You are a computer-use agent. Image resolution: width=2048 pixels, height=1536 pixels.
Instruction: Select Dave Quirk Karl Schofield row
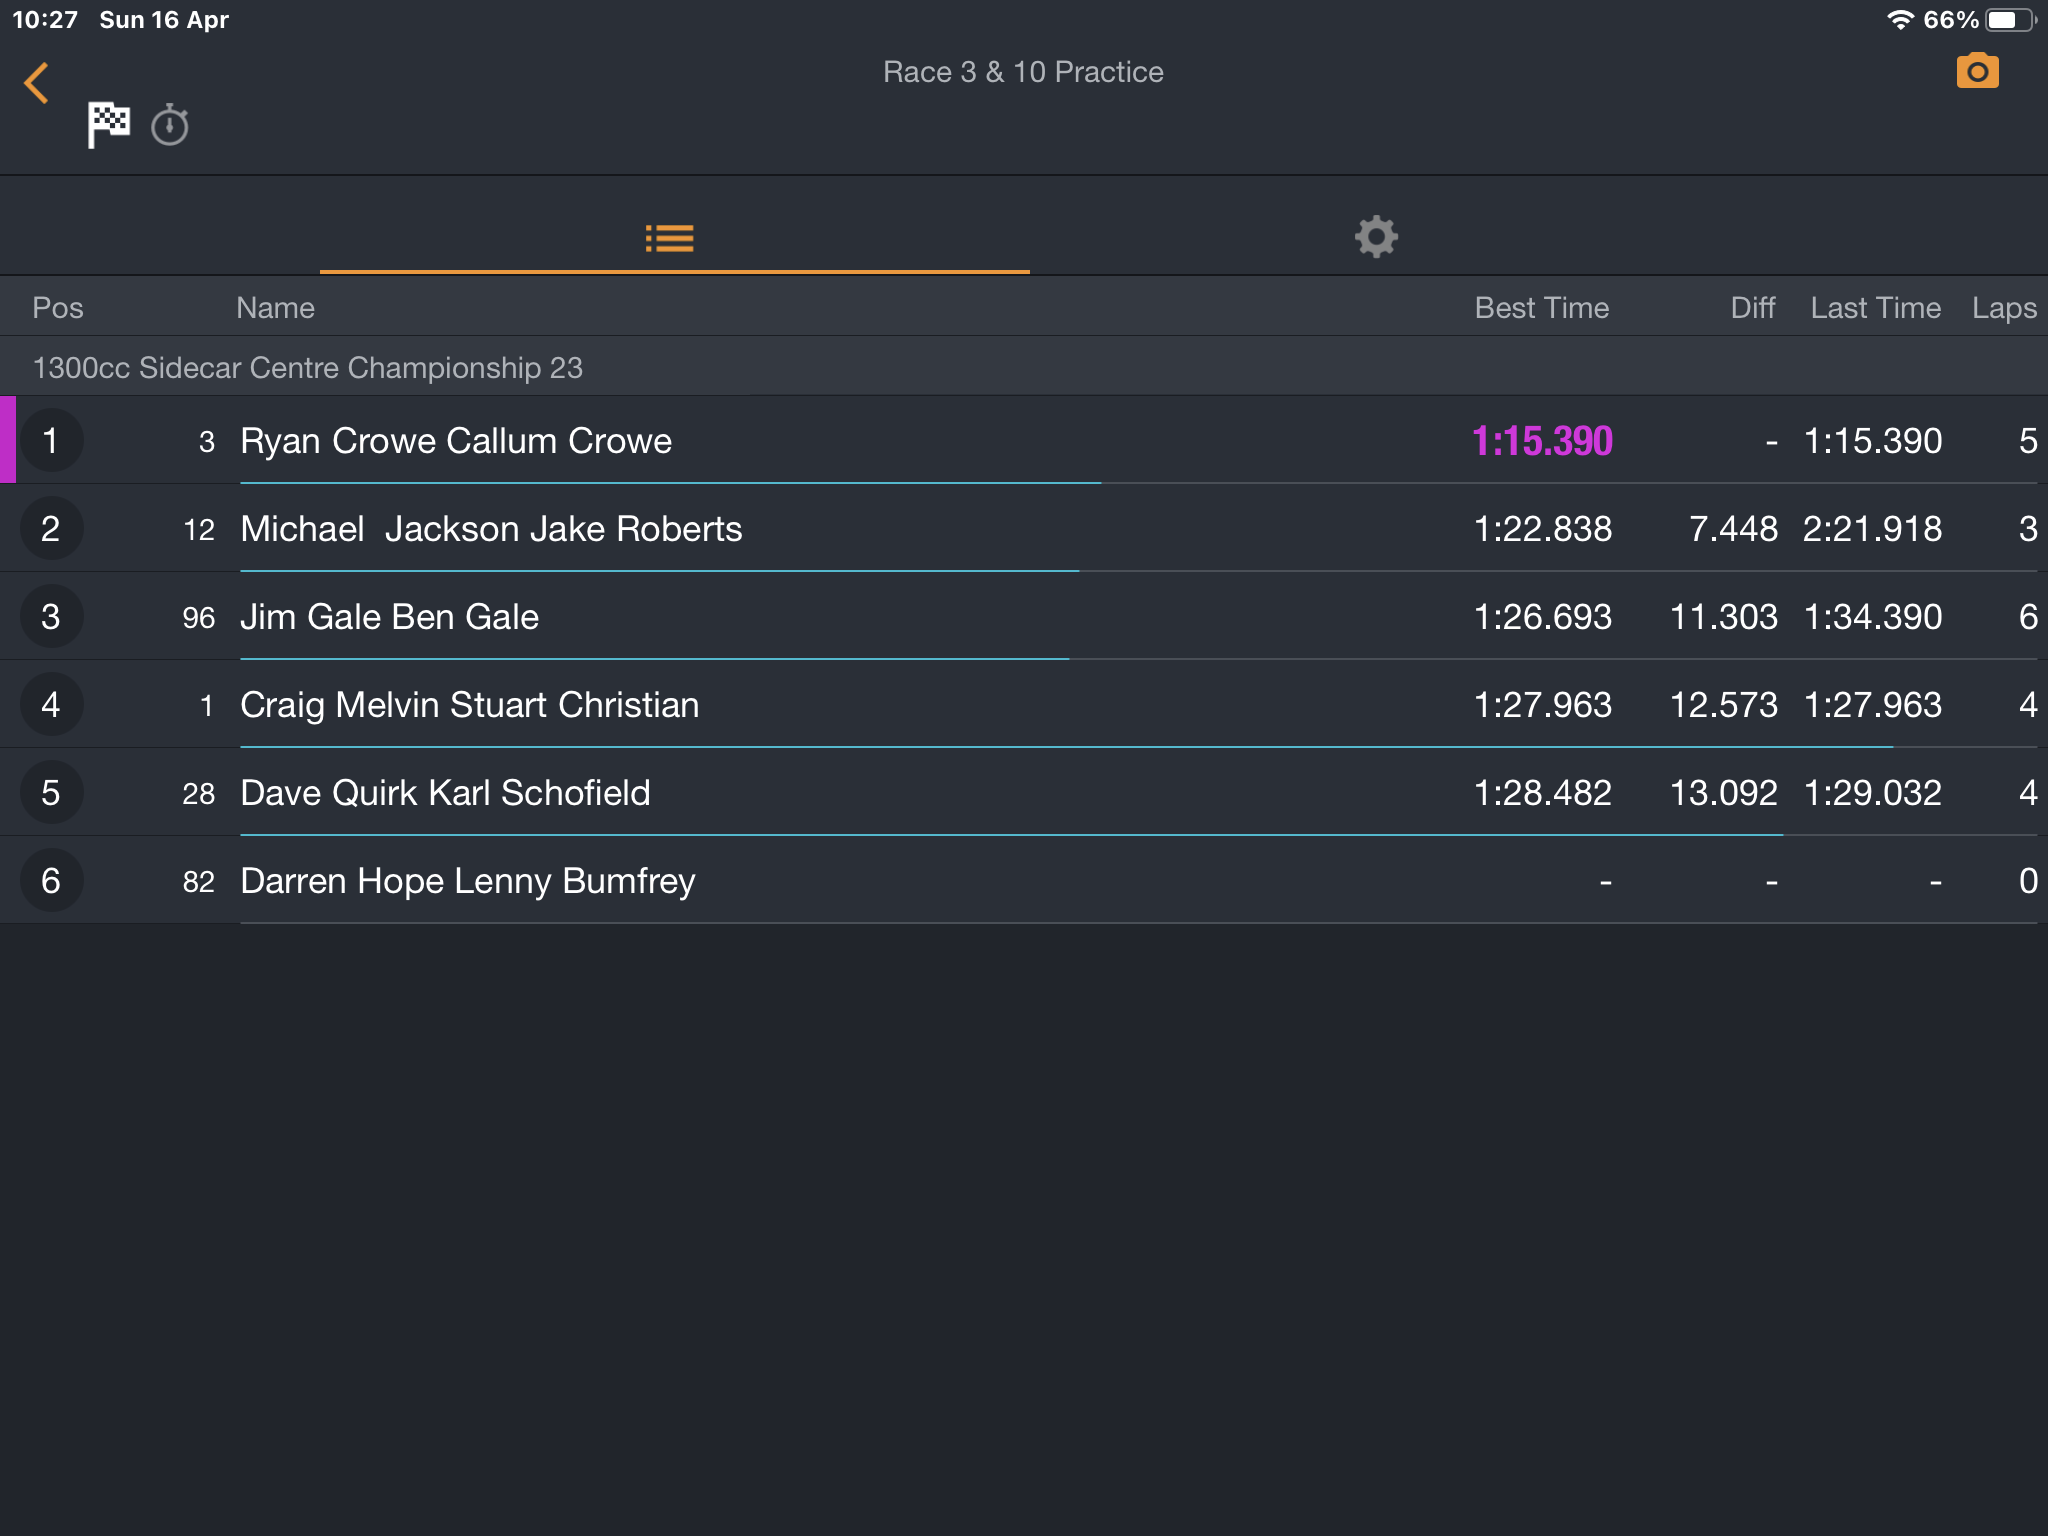[x=1024, y=792]
